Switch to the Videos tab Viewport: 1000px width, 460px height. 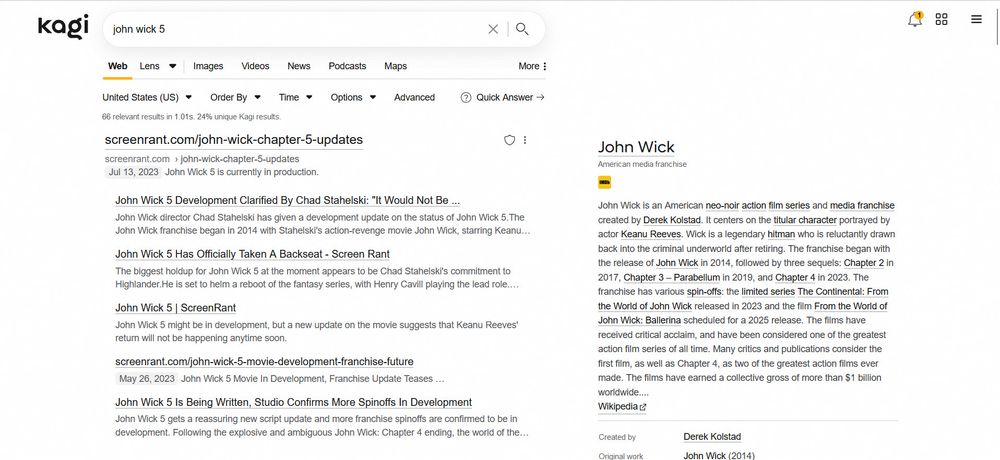255,66
